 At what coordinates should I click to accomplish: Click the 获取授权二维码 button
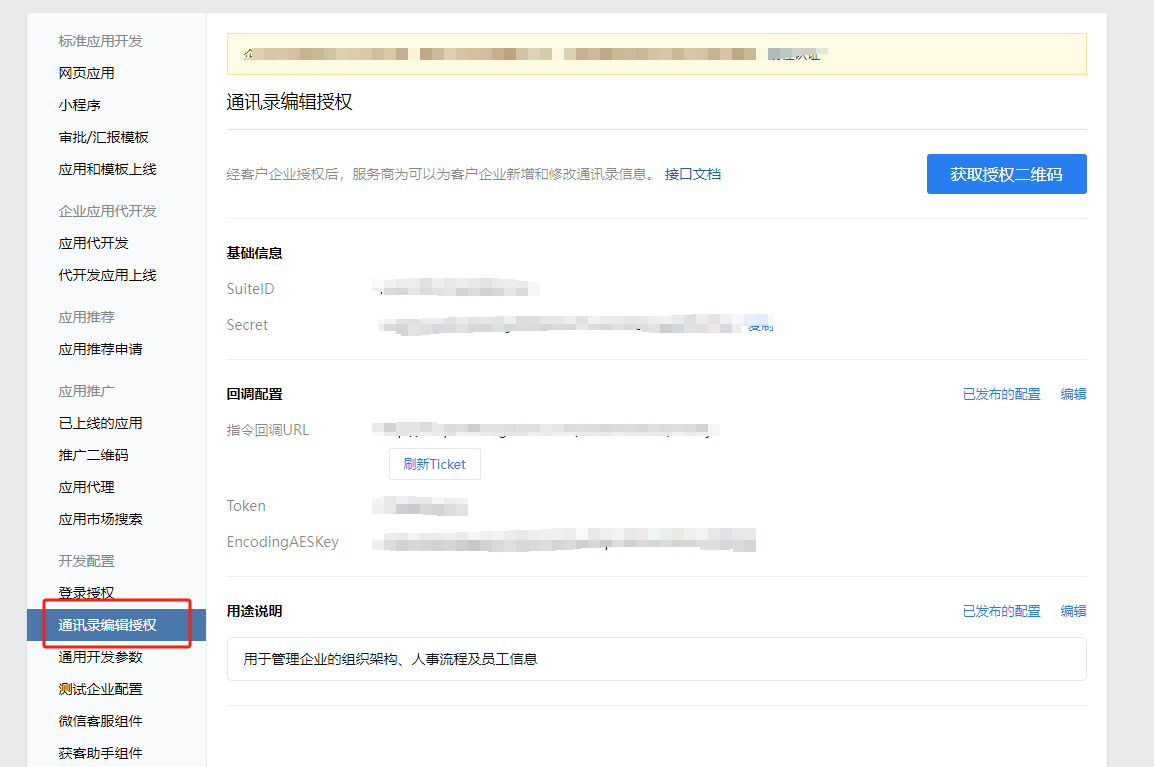click(1006, 174)
